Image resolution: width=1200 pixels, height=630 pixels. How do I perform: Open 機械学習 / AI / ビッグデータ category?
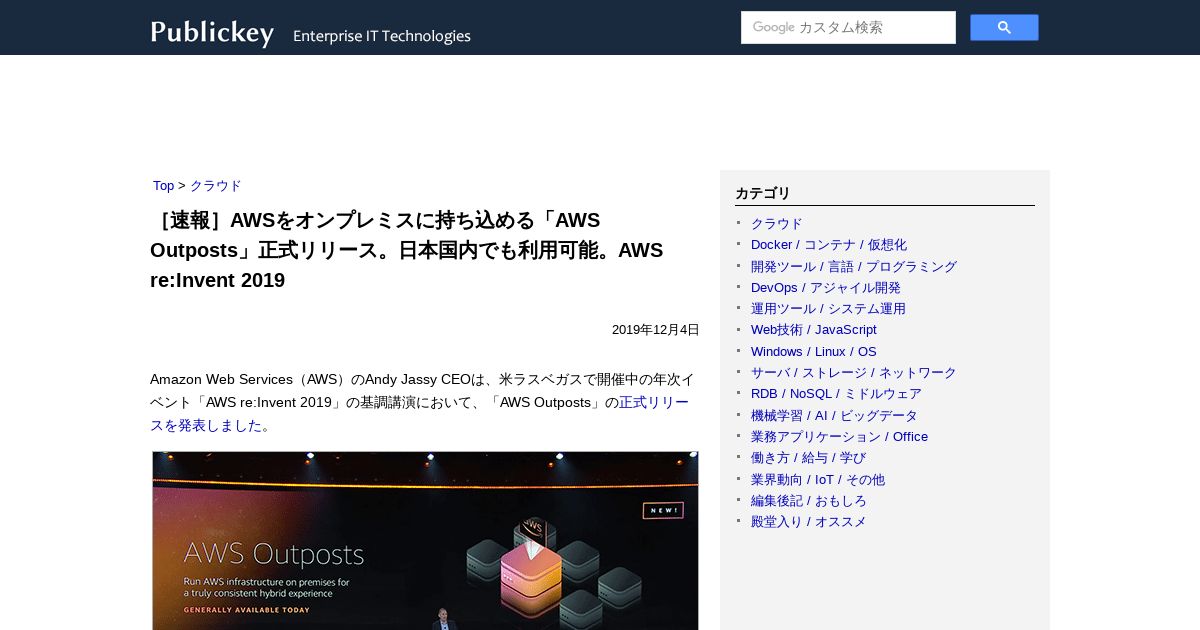[x=834, y=416]
